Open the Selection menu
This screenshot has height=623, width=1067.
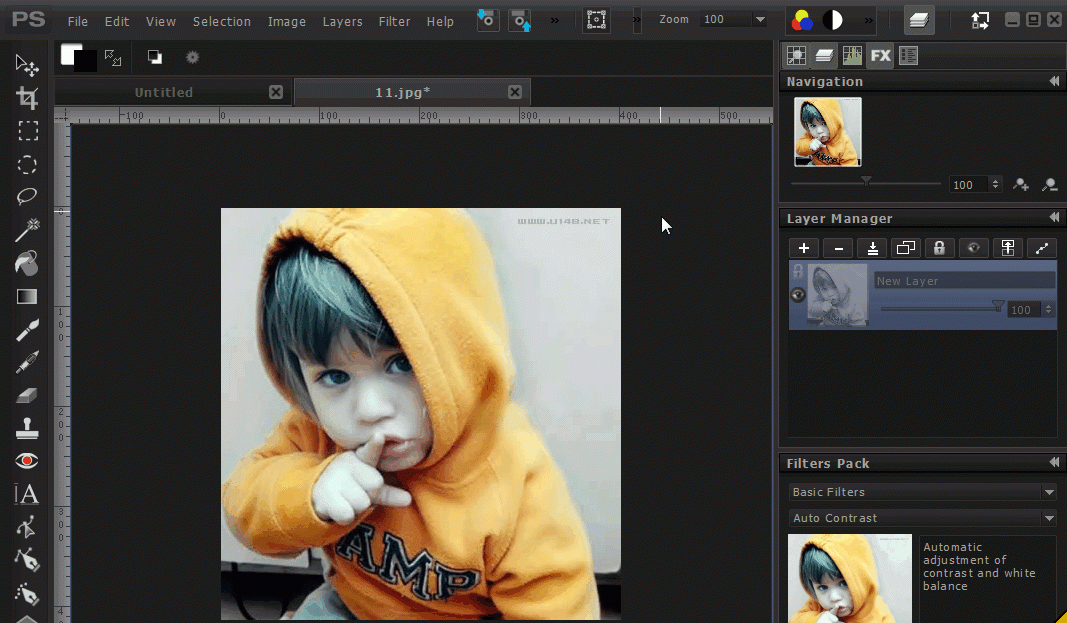point(222,22)
